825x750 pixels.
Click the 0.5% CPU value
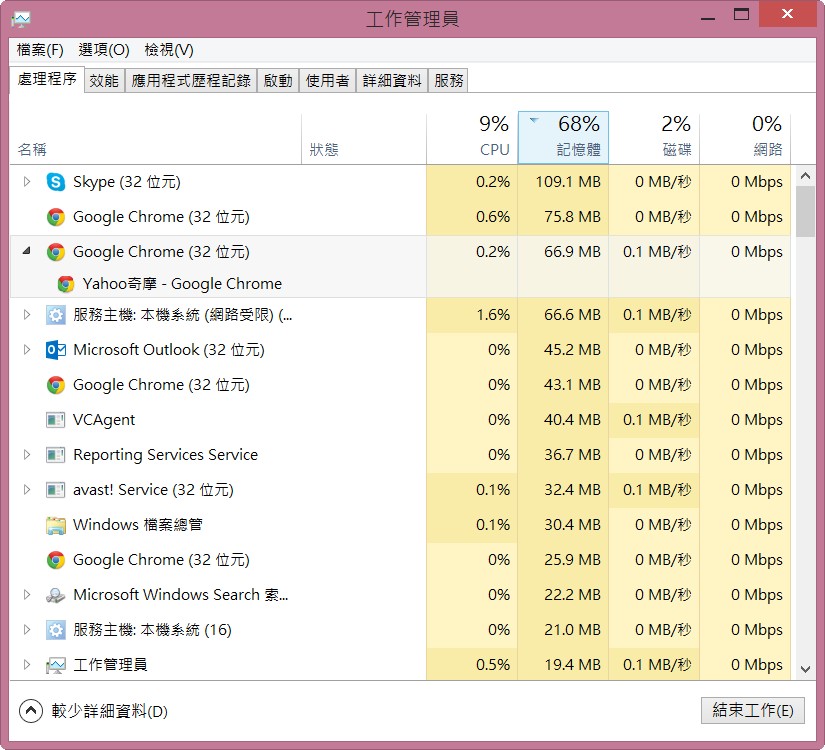coord(493,665)
